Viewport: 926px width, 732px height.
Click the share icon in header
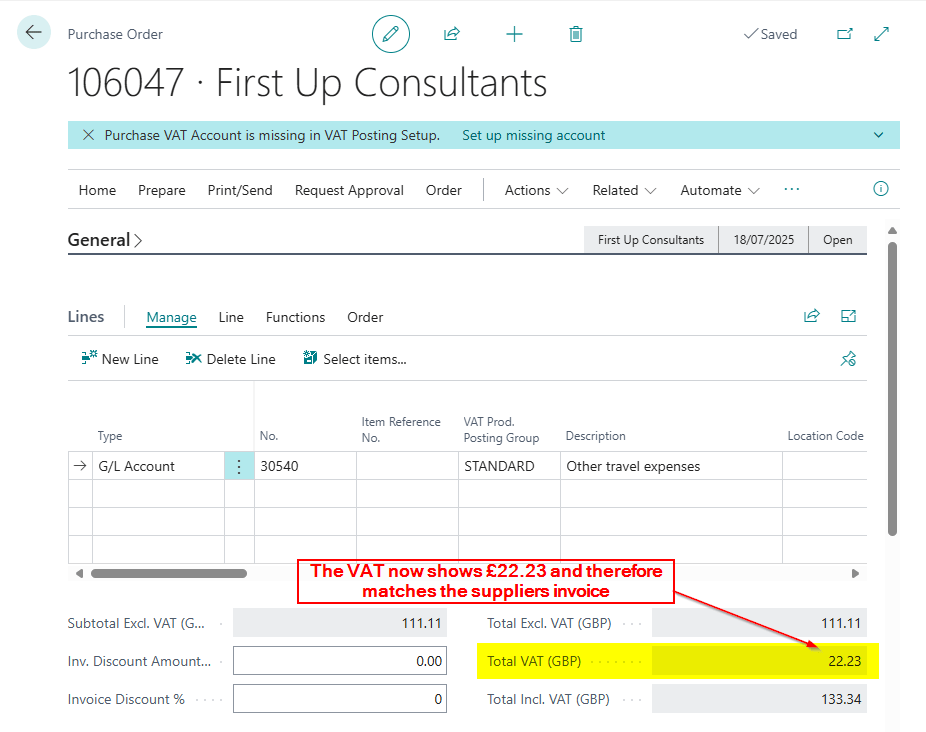452,34
